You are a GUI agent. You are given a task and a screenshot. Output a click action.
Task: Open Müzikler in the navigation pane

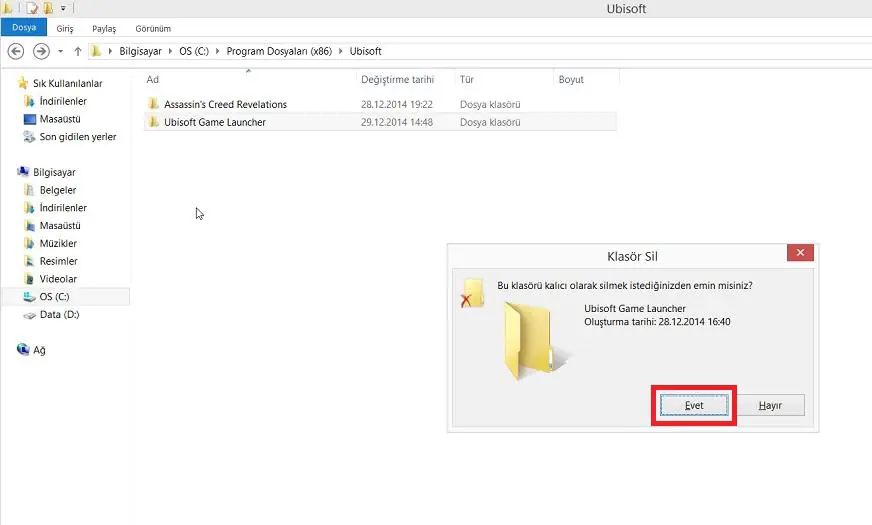58,244
